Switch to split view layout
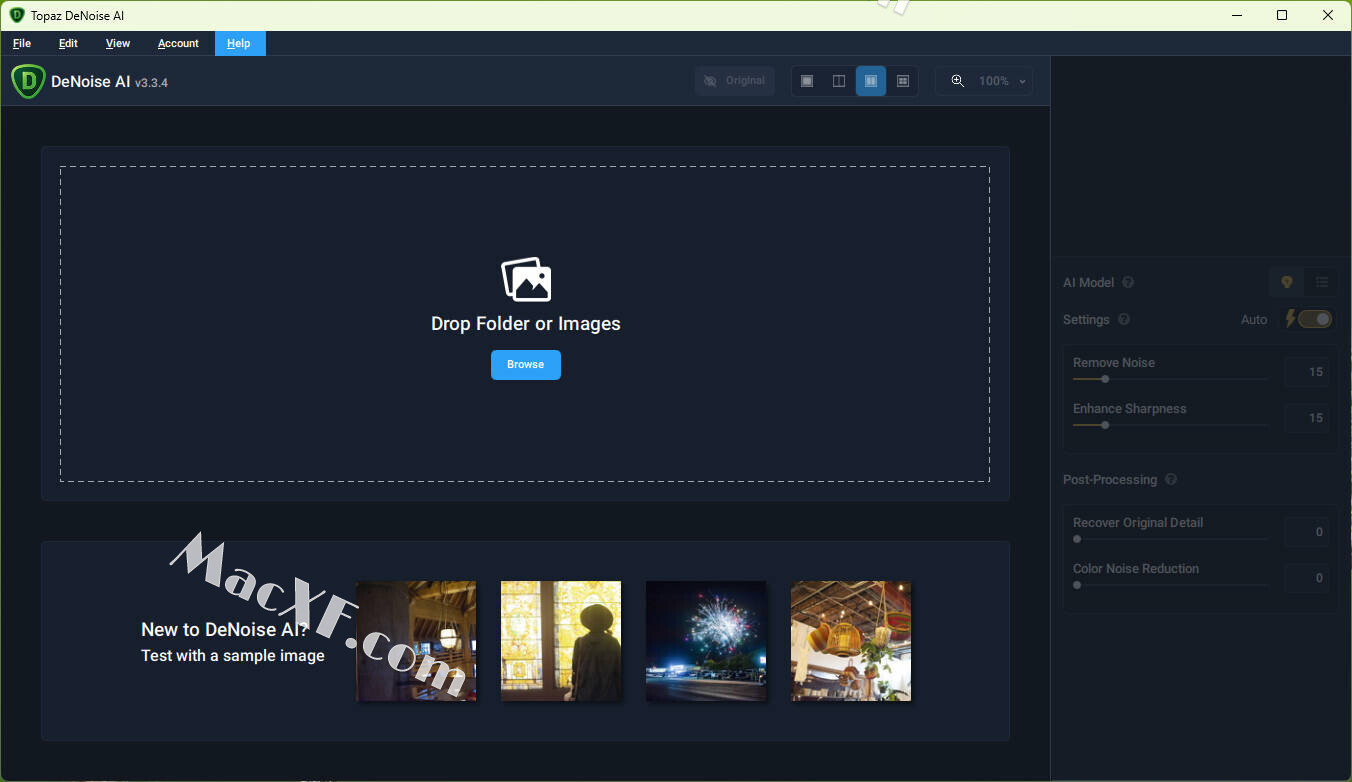Viewport: 1352px width, 782px height. [x=839, y=81]
